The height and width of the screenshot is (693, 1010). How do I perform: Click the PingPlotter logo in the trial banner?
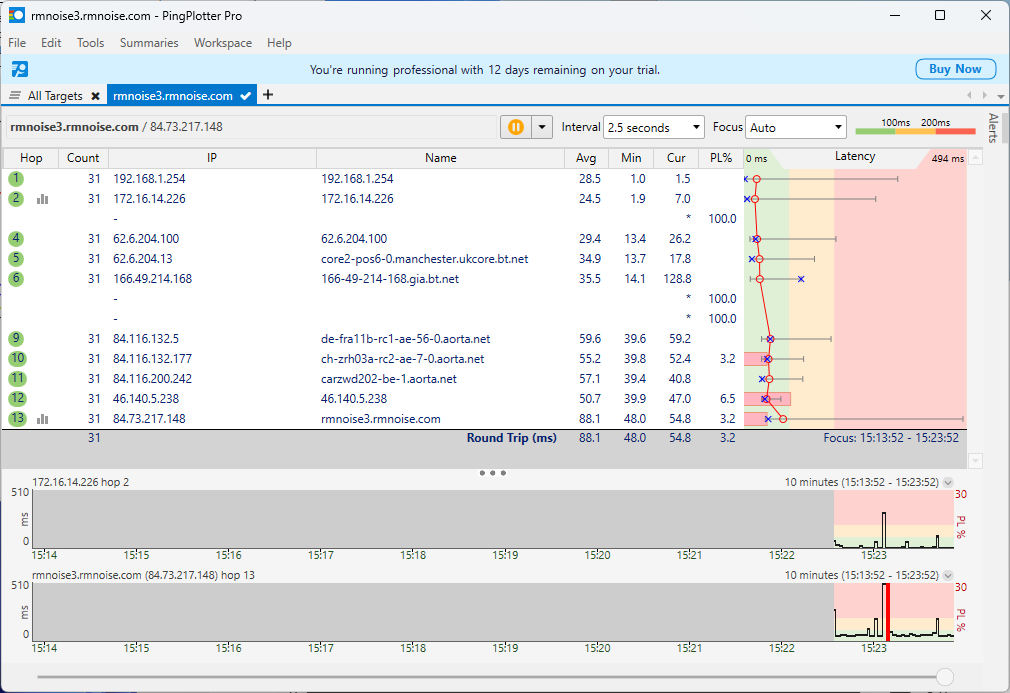(x=20, y=69)
